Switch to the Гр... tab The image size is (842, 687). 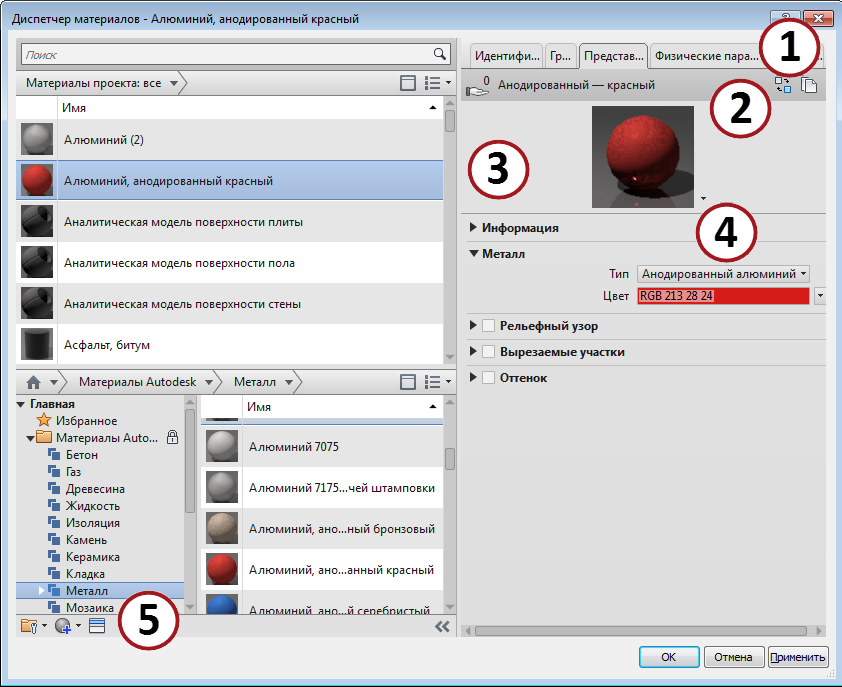[x=561, y=56]
